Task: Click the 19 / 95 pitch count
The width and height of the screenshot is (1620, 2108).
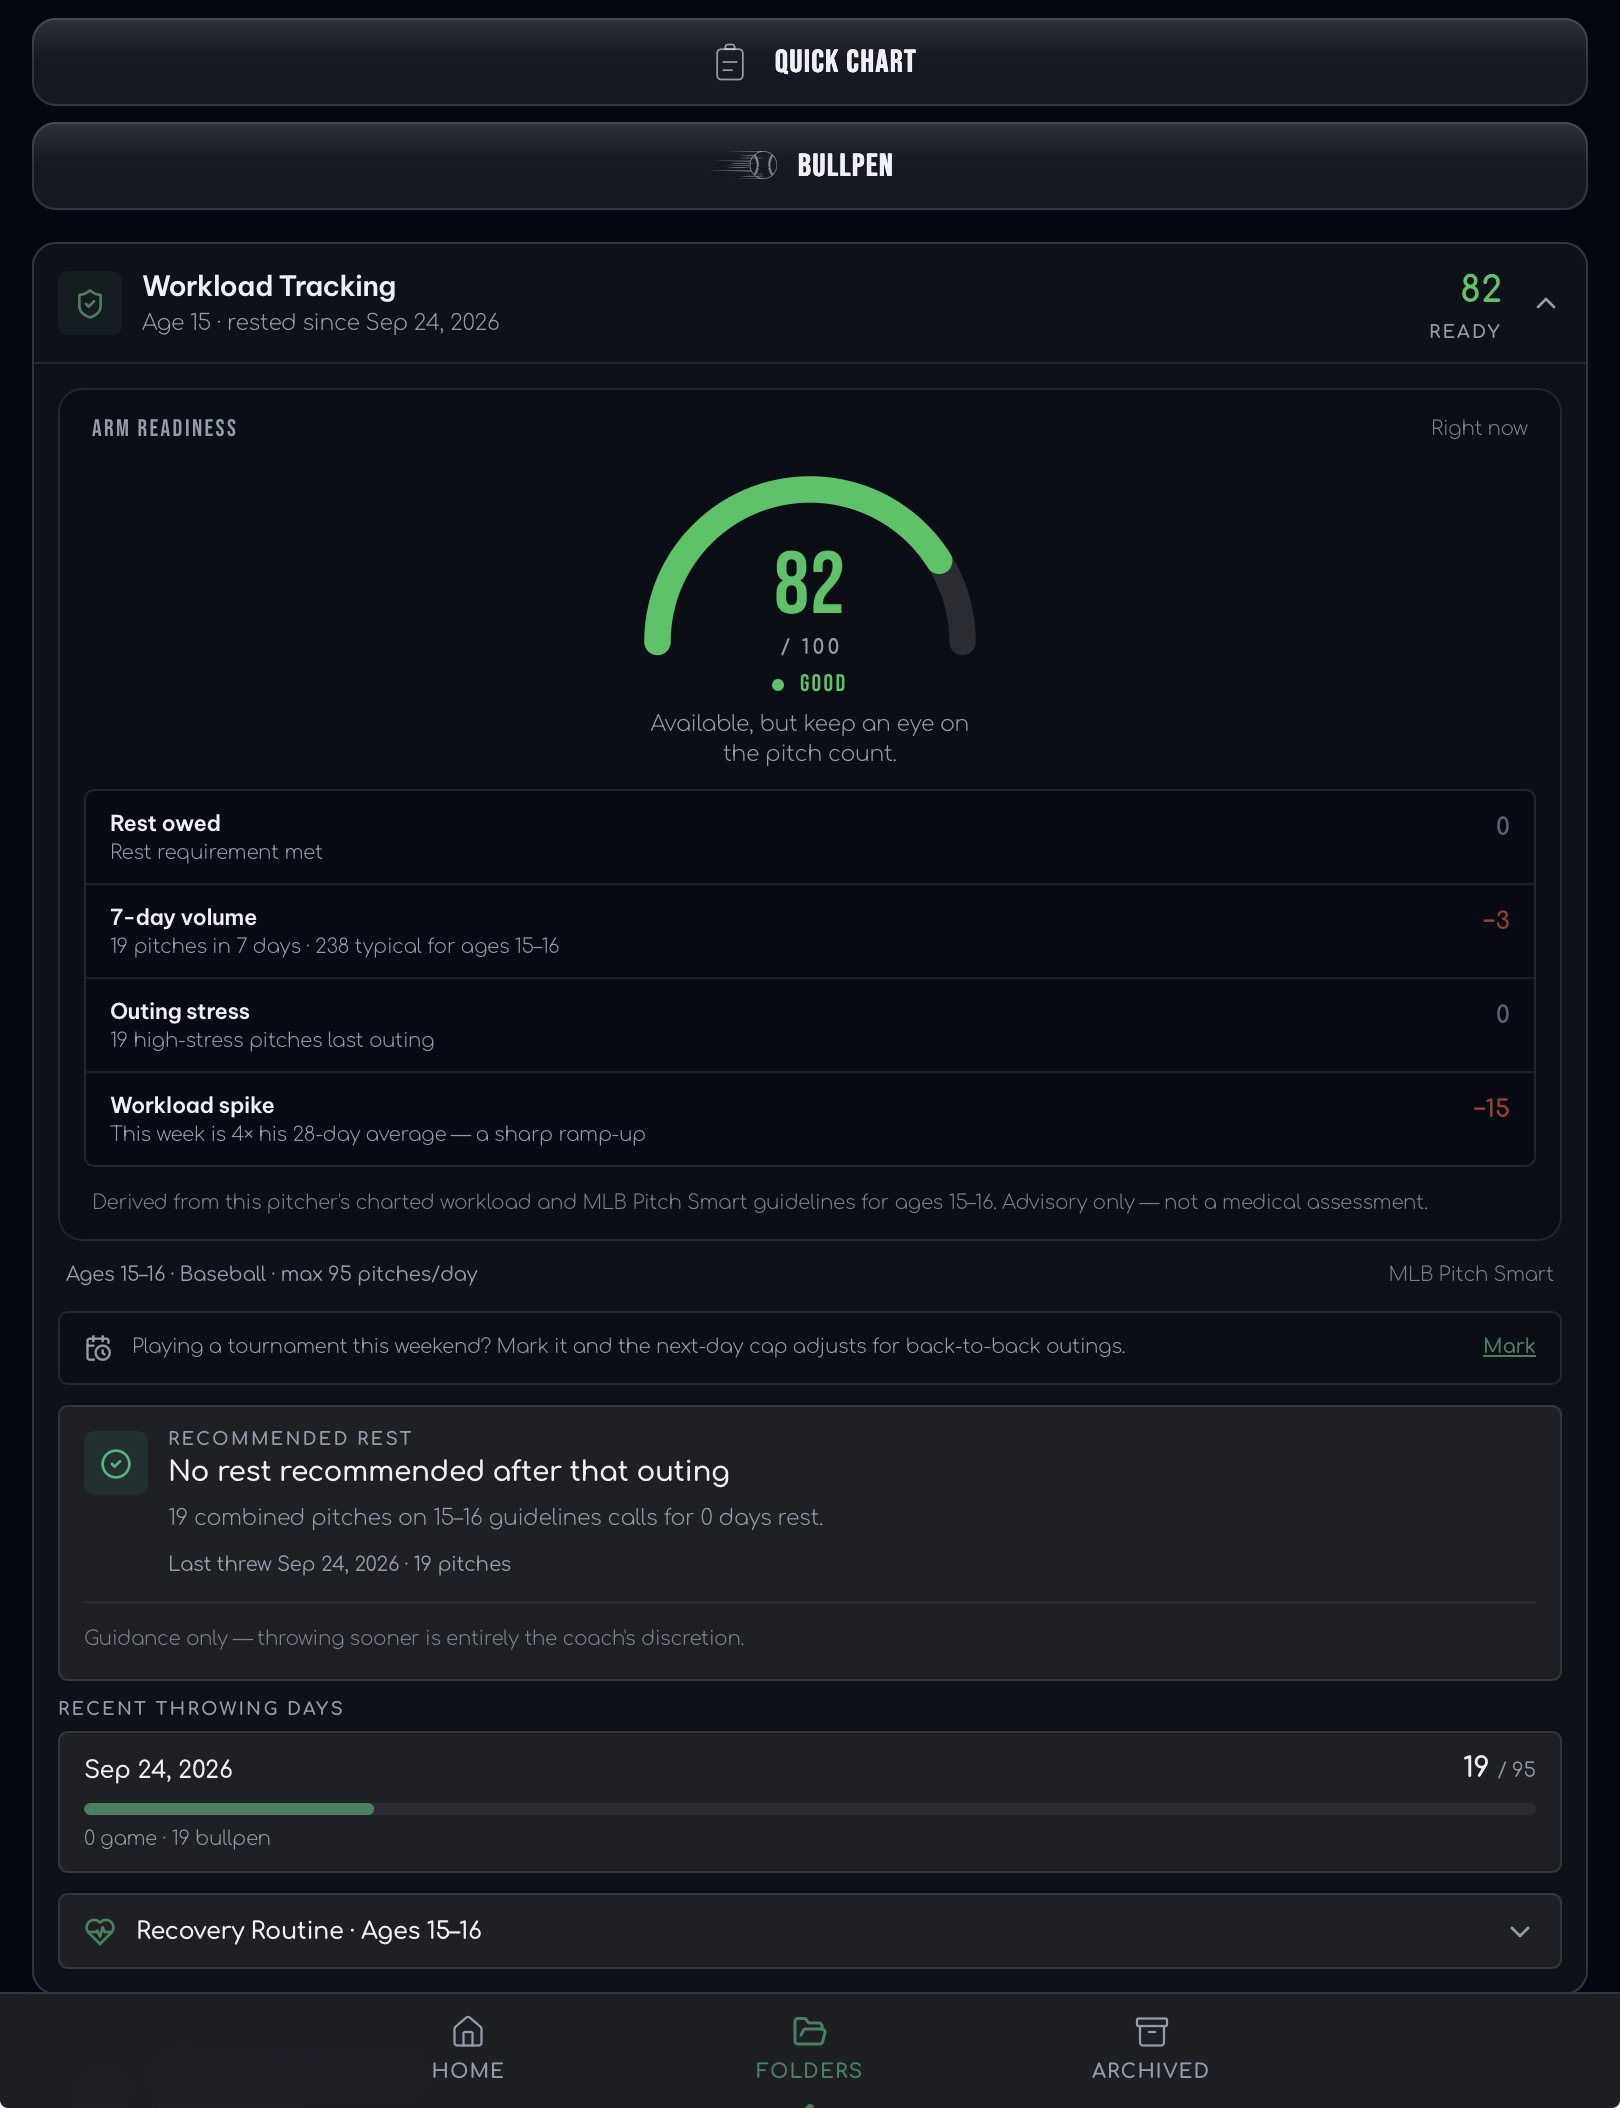Action: click(1498, 1768)
